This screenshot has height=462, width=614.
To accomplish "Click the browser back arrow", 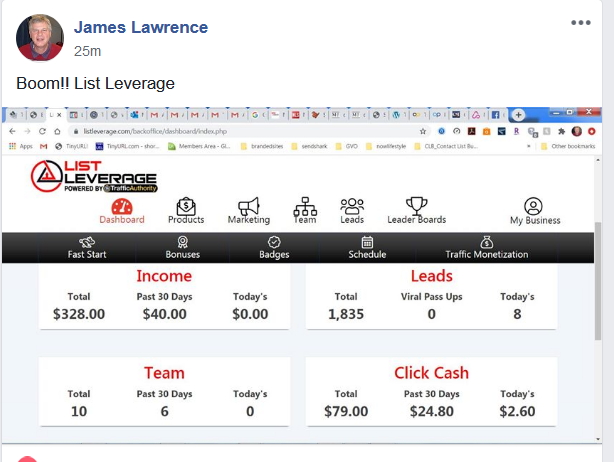I will [x=13, y=131].
